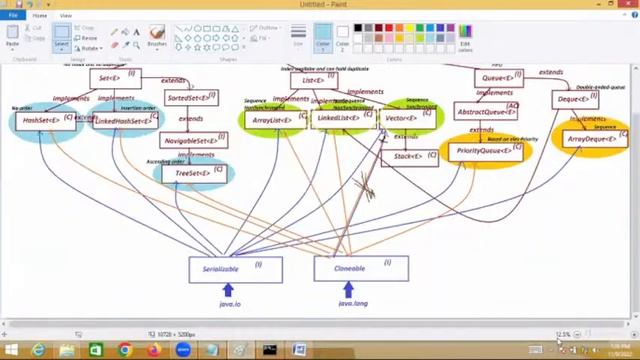
Task: Select the Fill with color bucket tool
Action: (x=126, y=32)
